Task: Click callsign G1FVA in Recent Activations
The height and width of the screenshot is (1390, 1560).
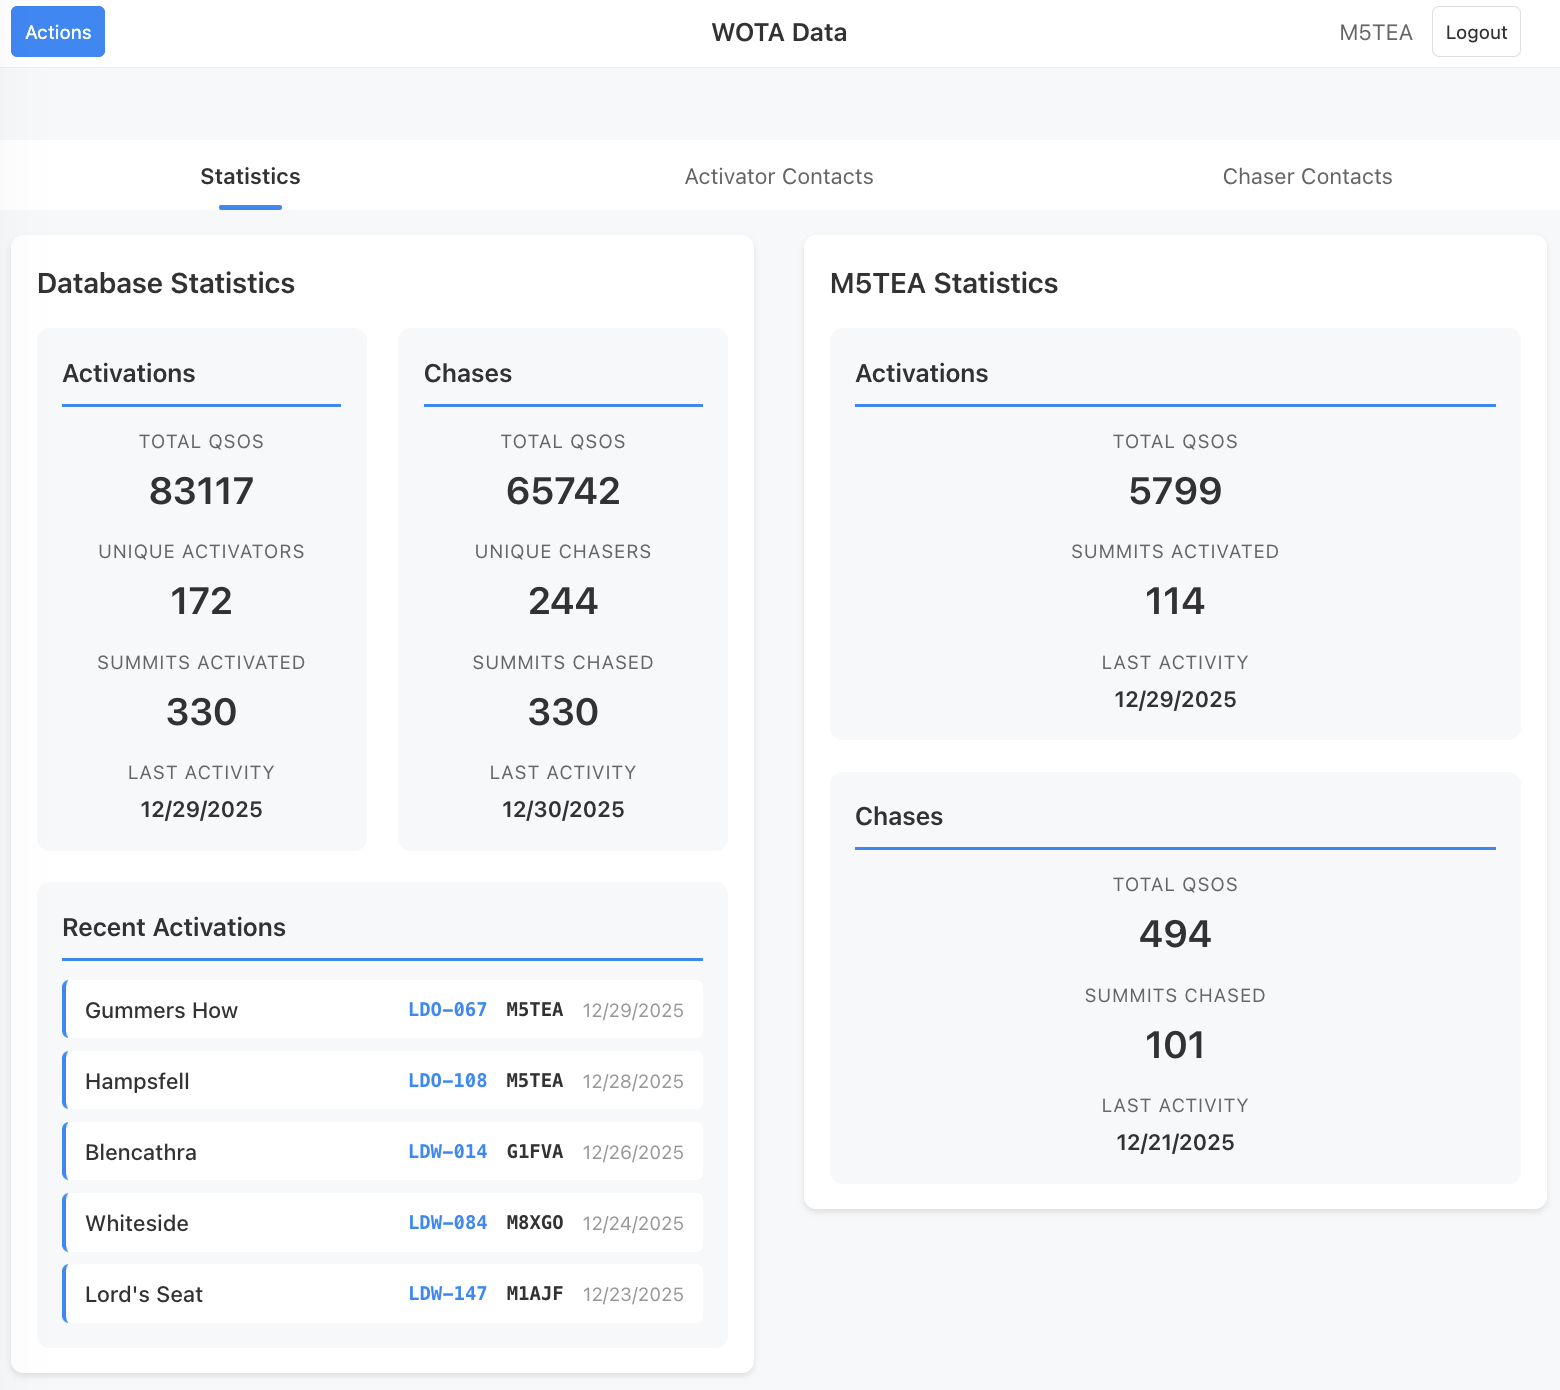Action: point(534,1152)
